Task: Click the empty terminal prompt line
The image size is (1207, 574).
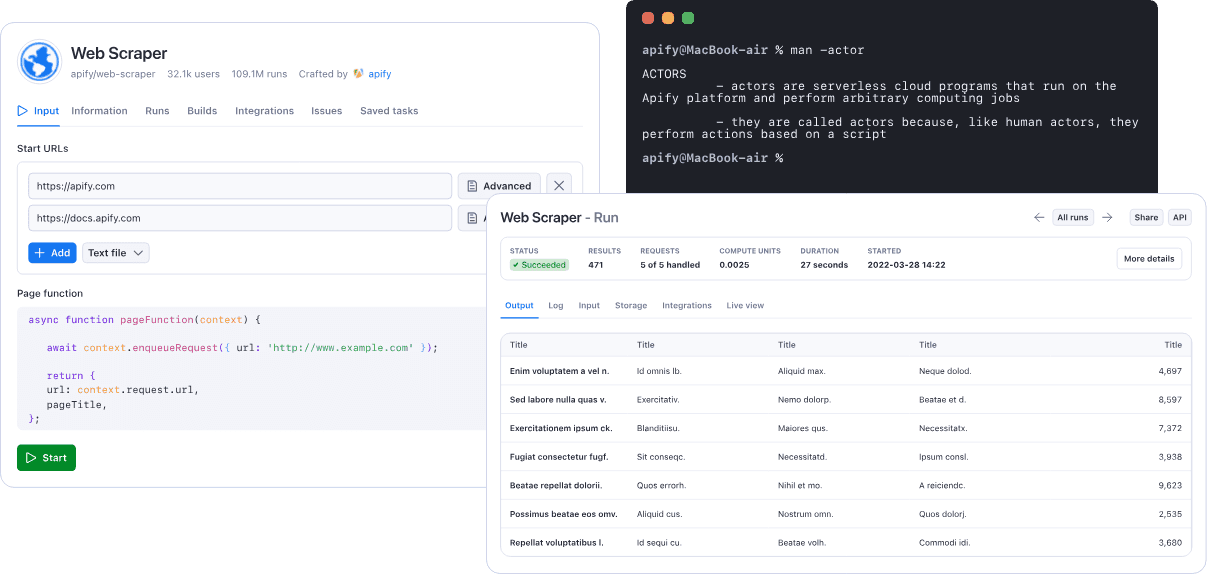Action: coord(712,158)
